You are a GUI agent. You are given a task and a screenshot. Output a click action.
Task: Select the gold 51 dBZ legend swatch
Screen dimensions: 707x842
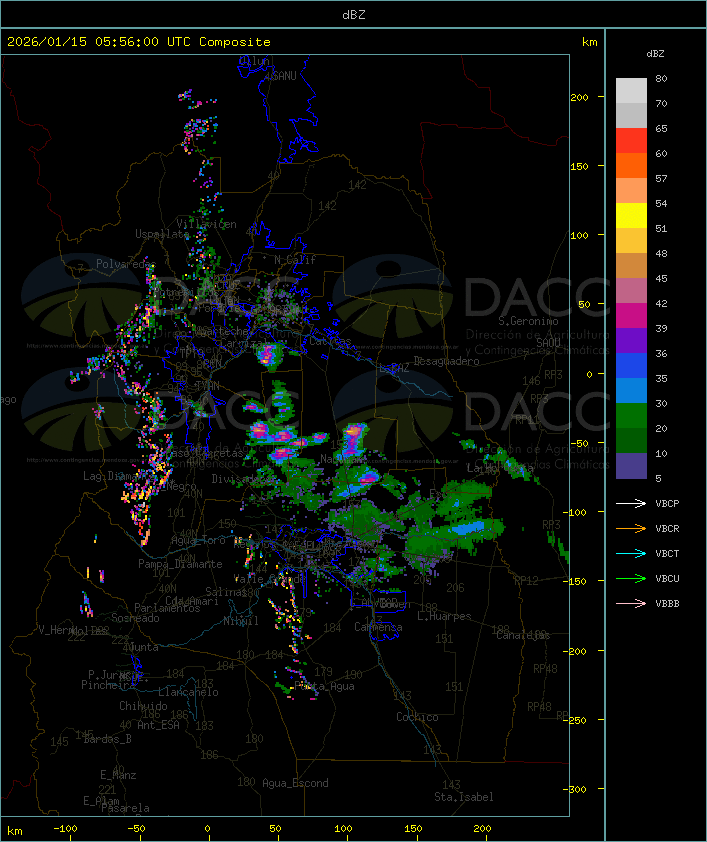point(631,241)
